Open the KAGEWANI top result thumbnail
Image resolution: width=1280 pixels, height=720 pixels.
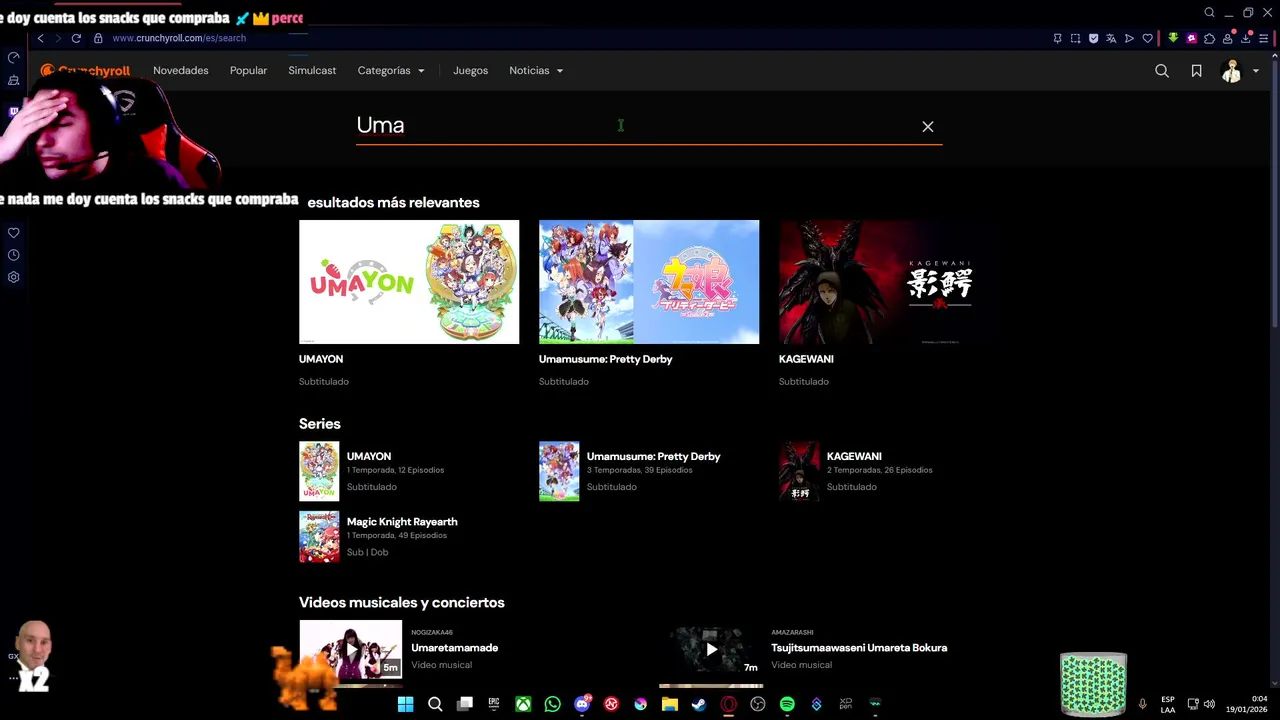[x=889, y=282]
